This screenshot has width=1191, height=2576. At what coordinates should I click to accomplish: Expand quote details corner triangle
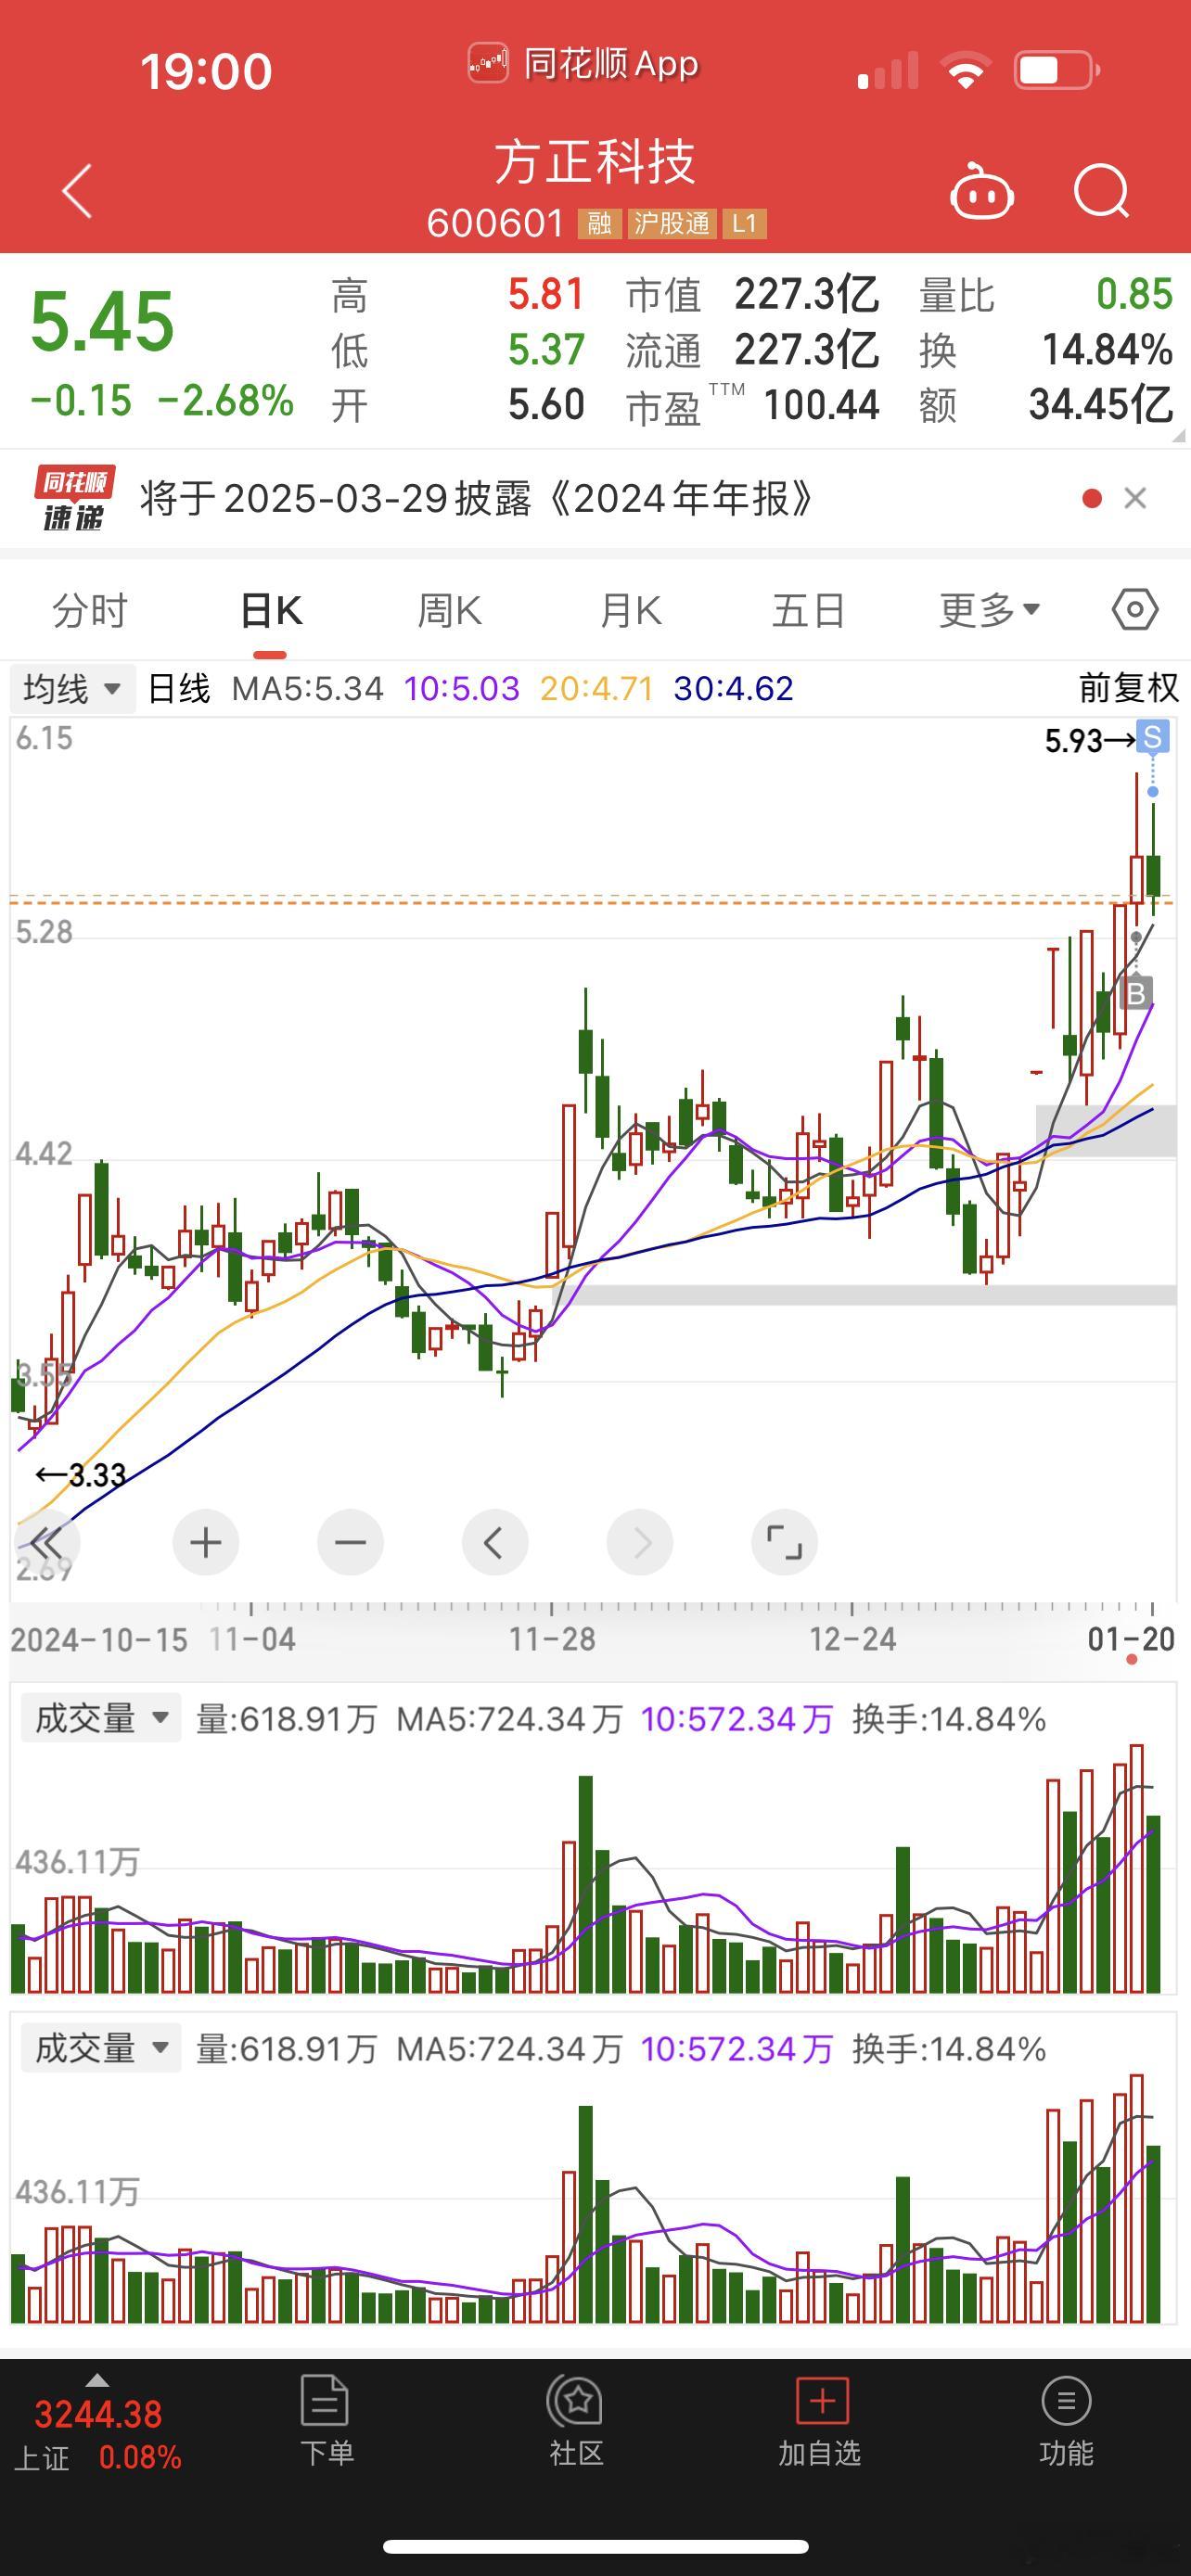click(x=1178, y=436)
